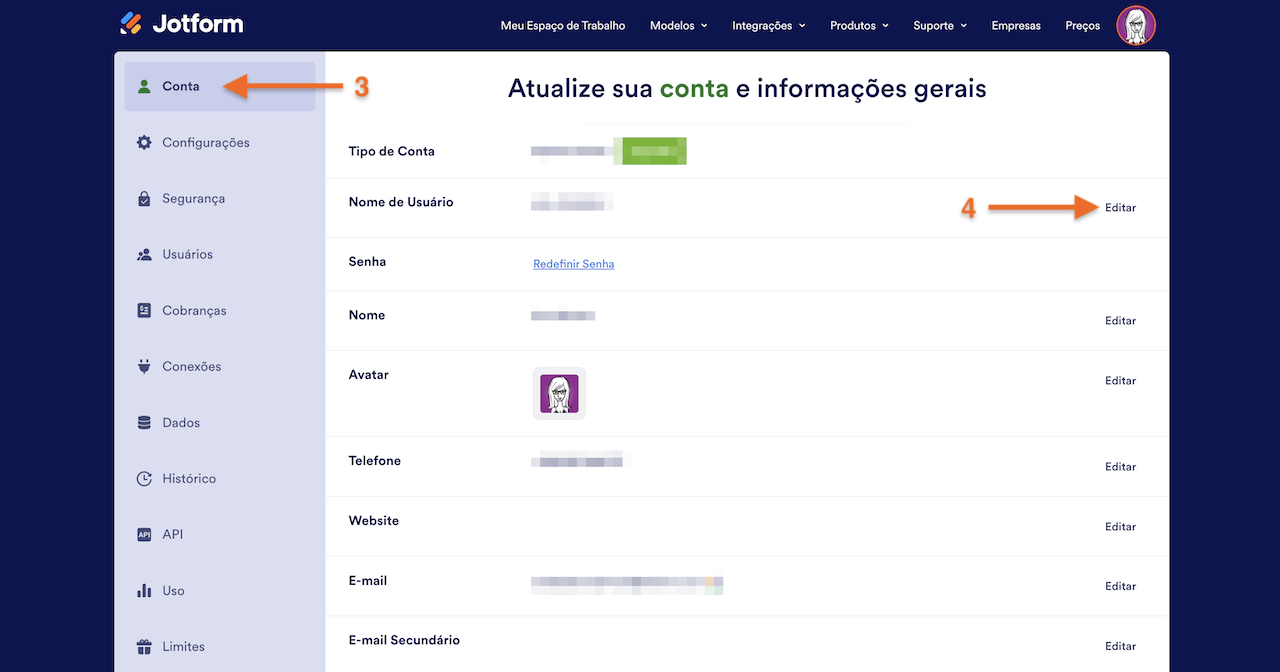Viewport: 1280px width, 672px height.
Task: Click the profile avatar in the top corner
Action: click(x=1136, y=25)
